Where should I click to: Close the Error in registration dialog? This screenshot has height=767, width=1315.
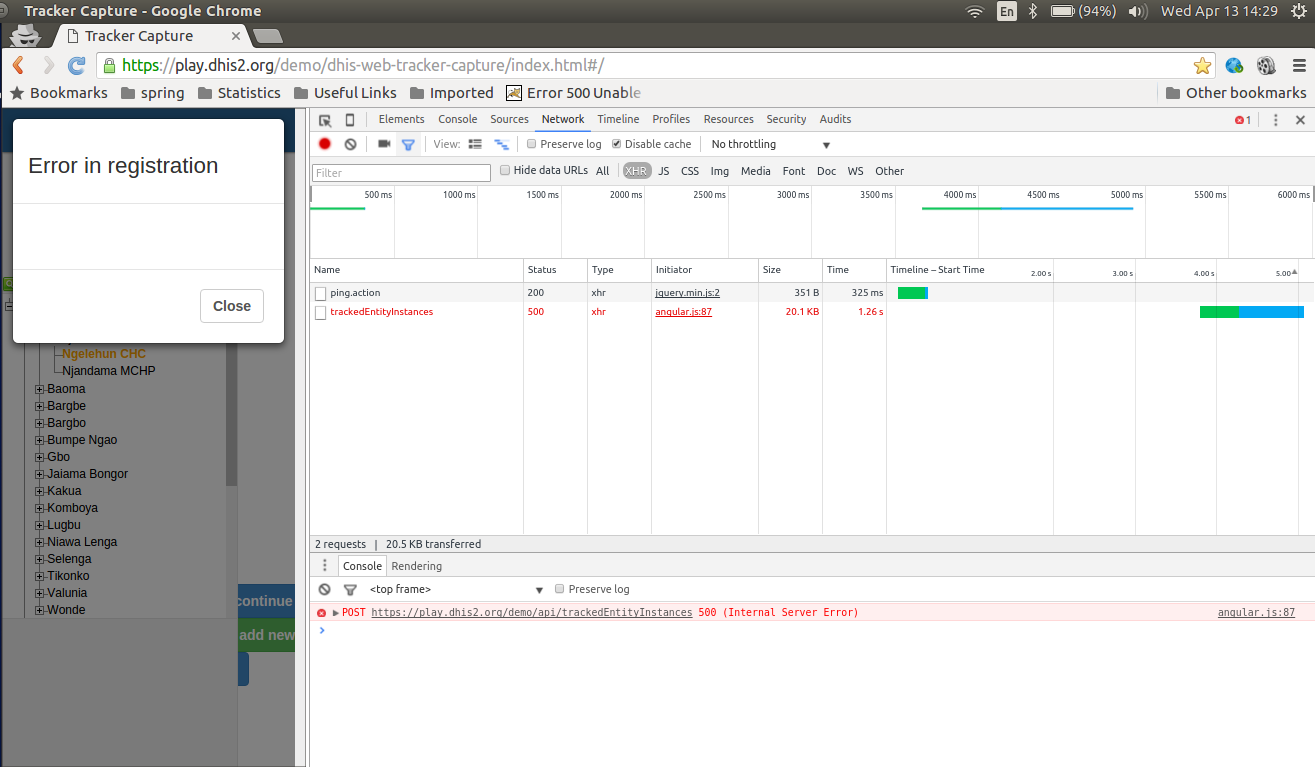click(x=231, y=306)
